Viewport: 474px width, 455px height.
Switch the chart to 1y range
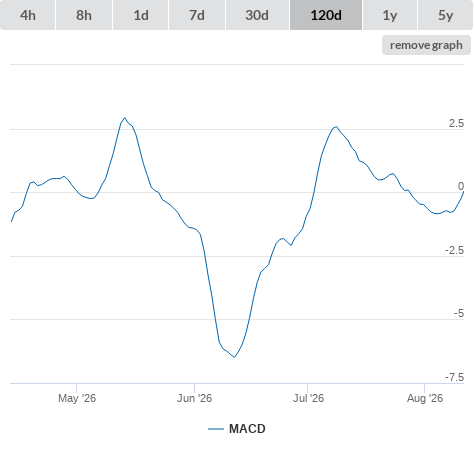390,15
